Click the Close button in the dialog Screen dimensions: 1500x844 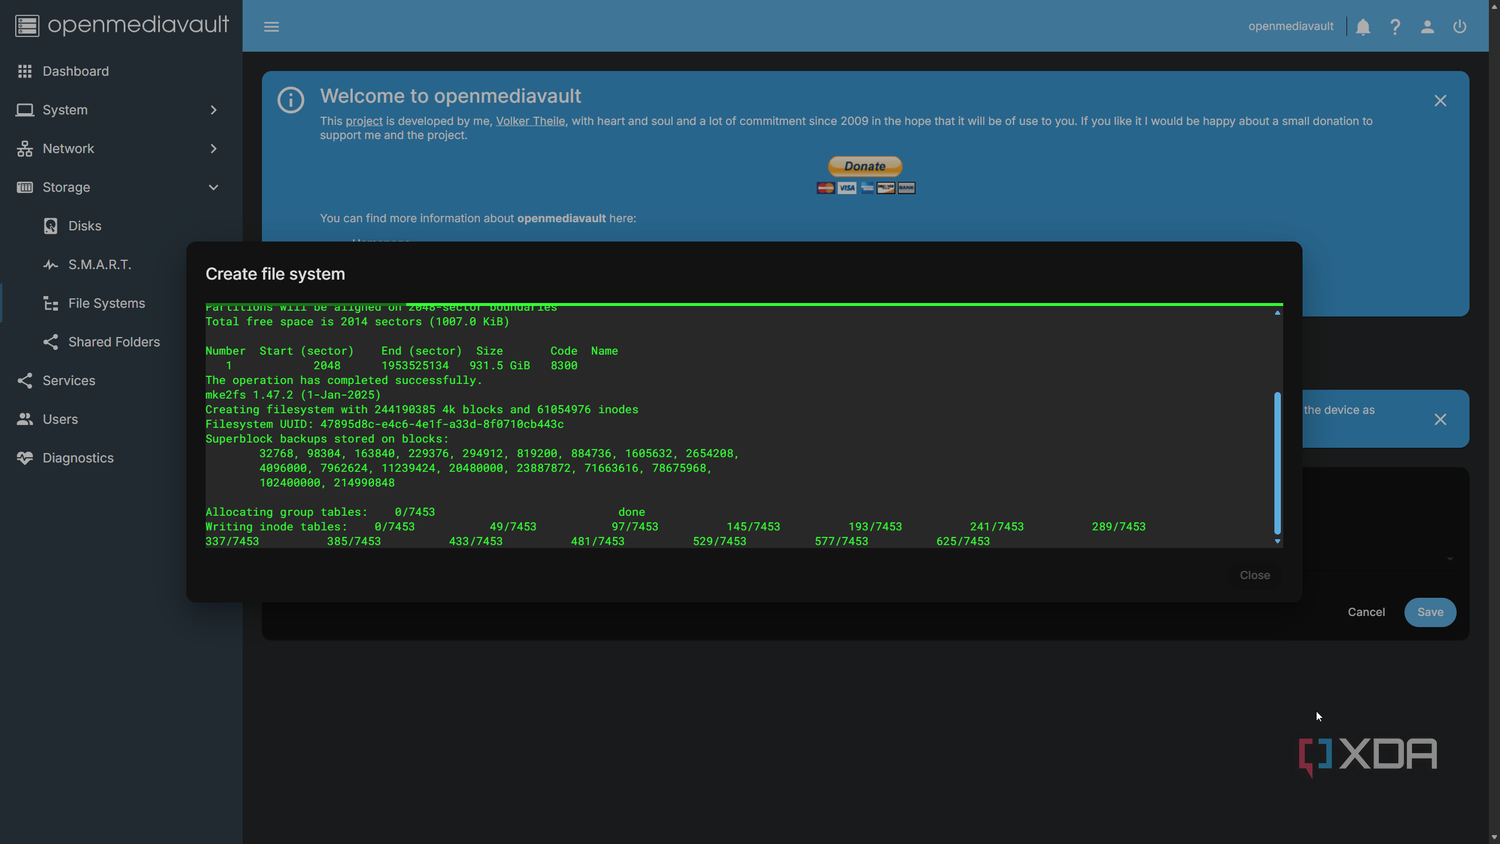(1255, 575)
